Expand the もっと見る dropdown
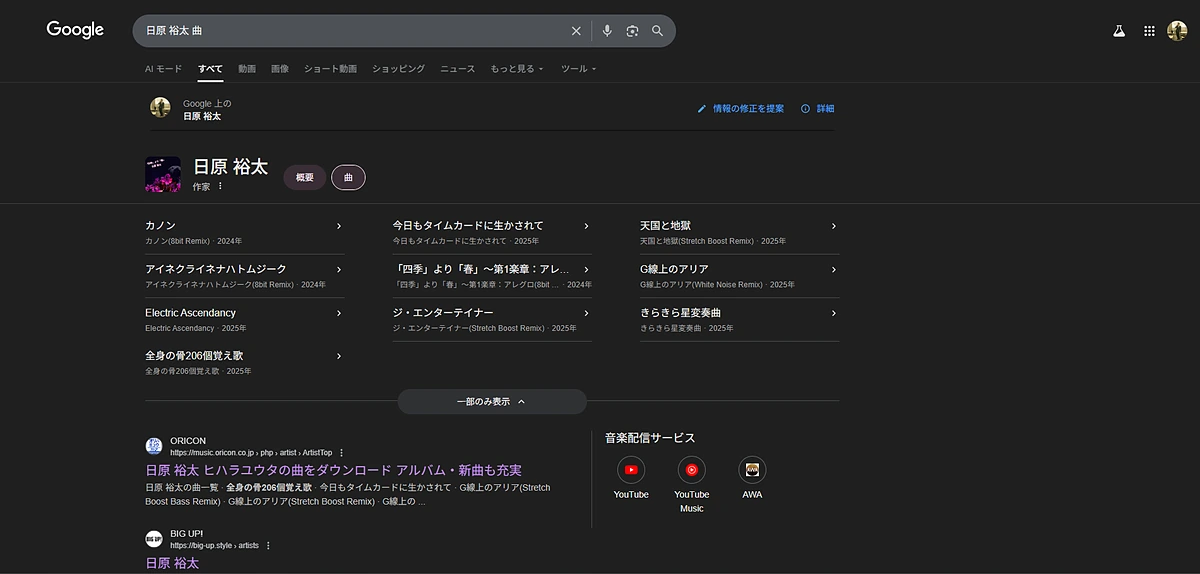Image resolution: width=1200 pixels, height=574 pixels. 516,69
